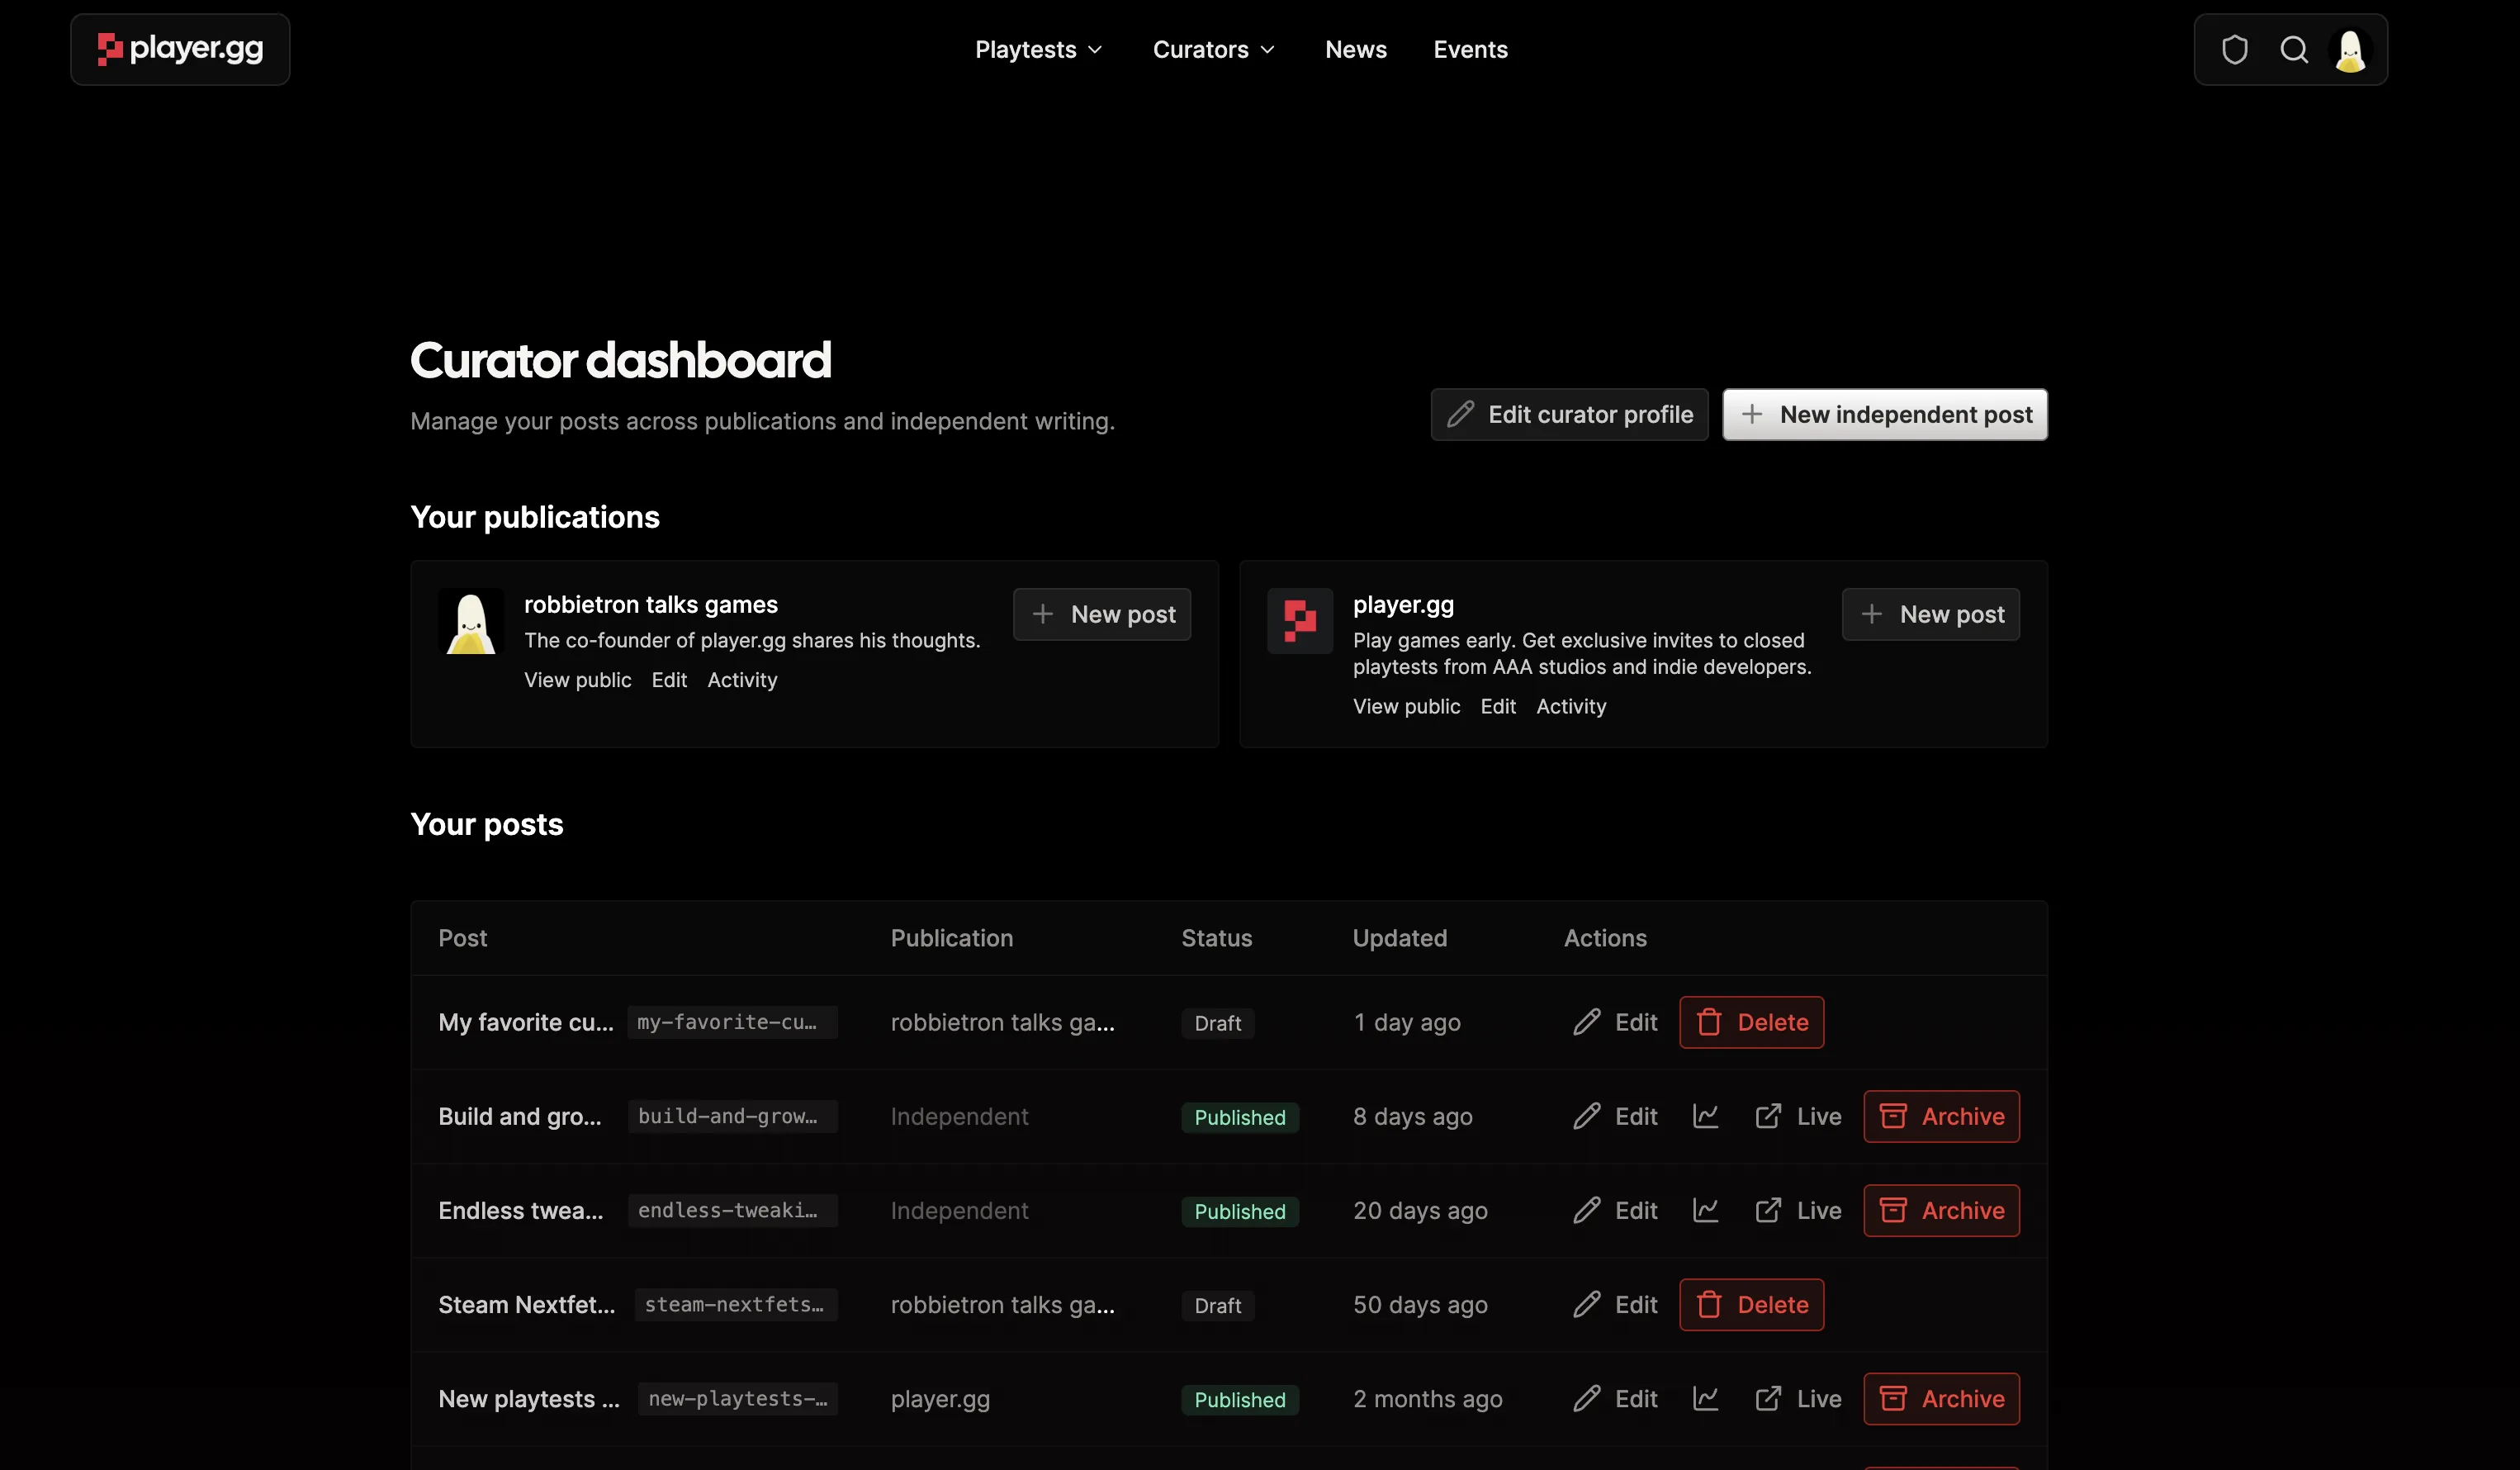Delete the My favorite cu... draft

point(1752,1022)
